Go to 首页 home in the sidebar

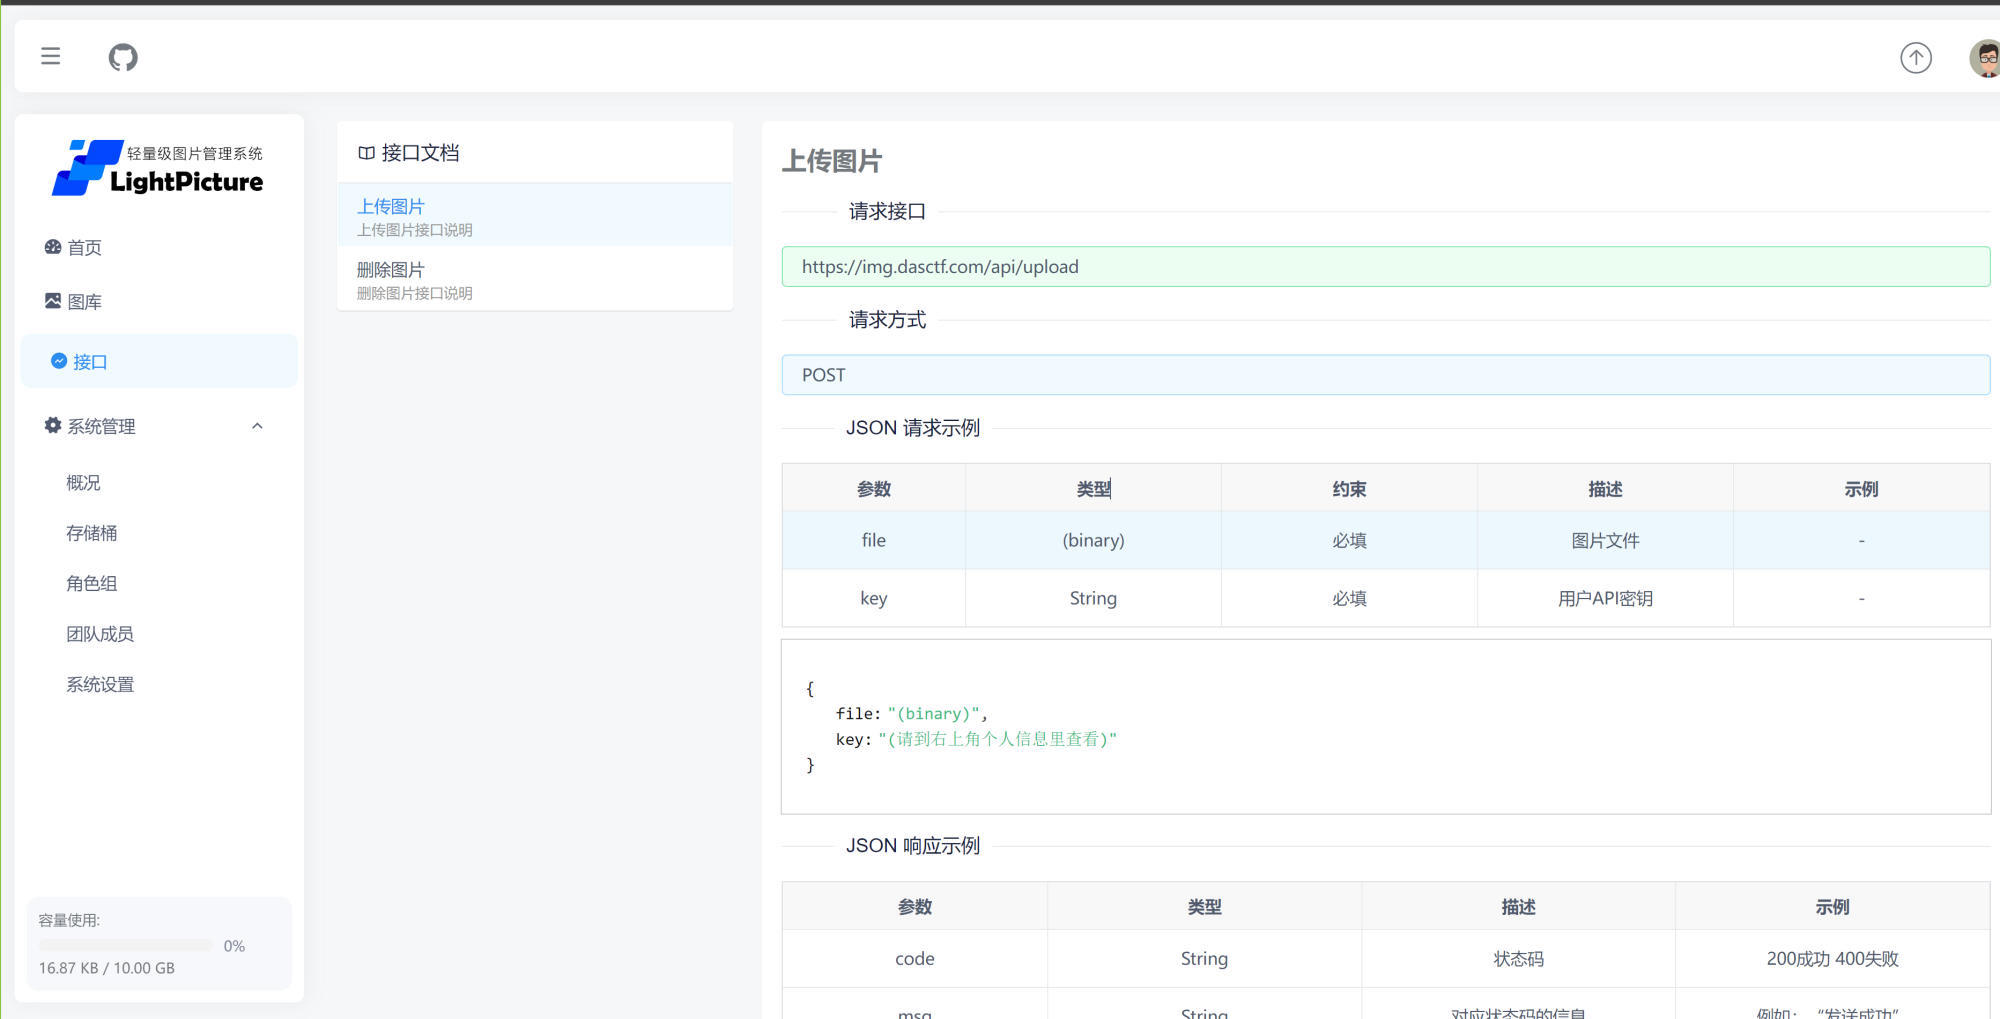(84, 248)
